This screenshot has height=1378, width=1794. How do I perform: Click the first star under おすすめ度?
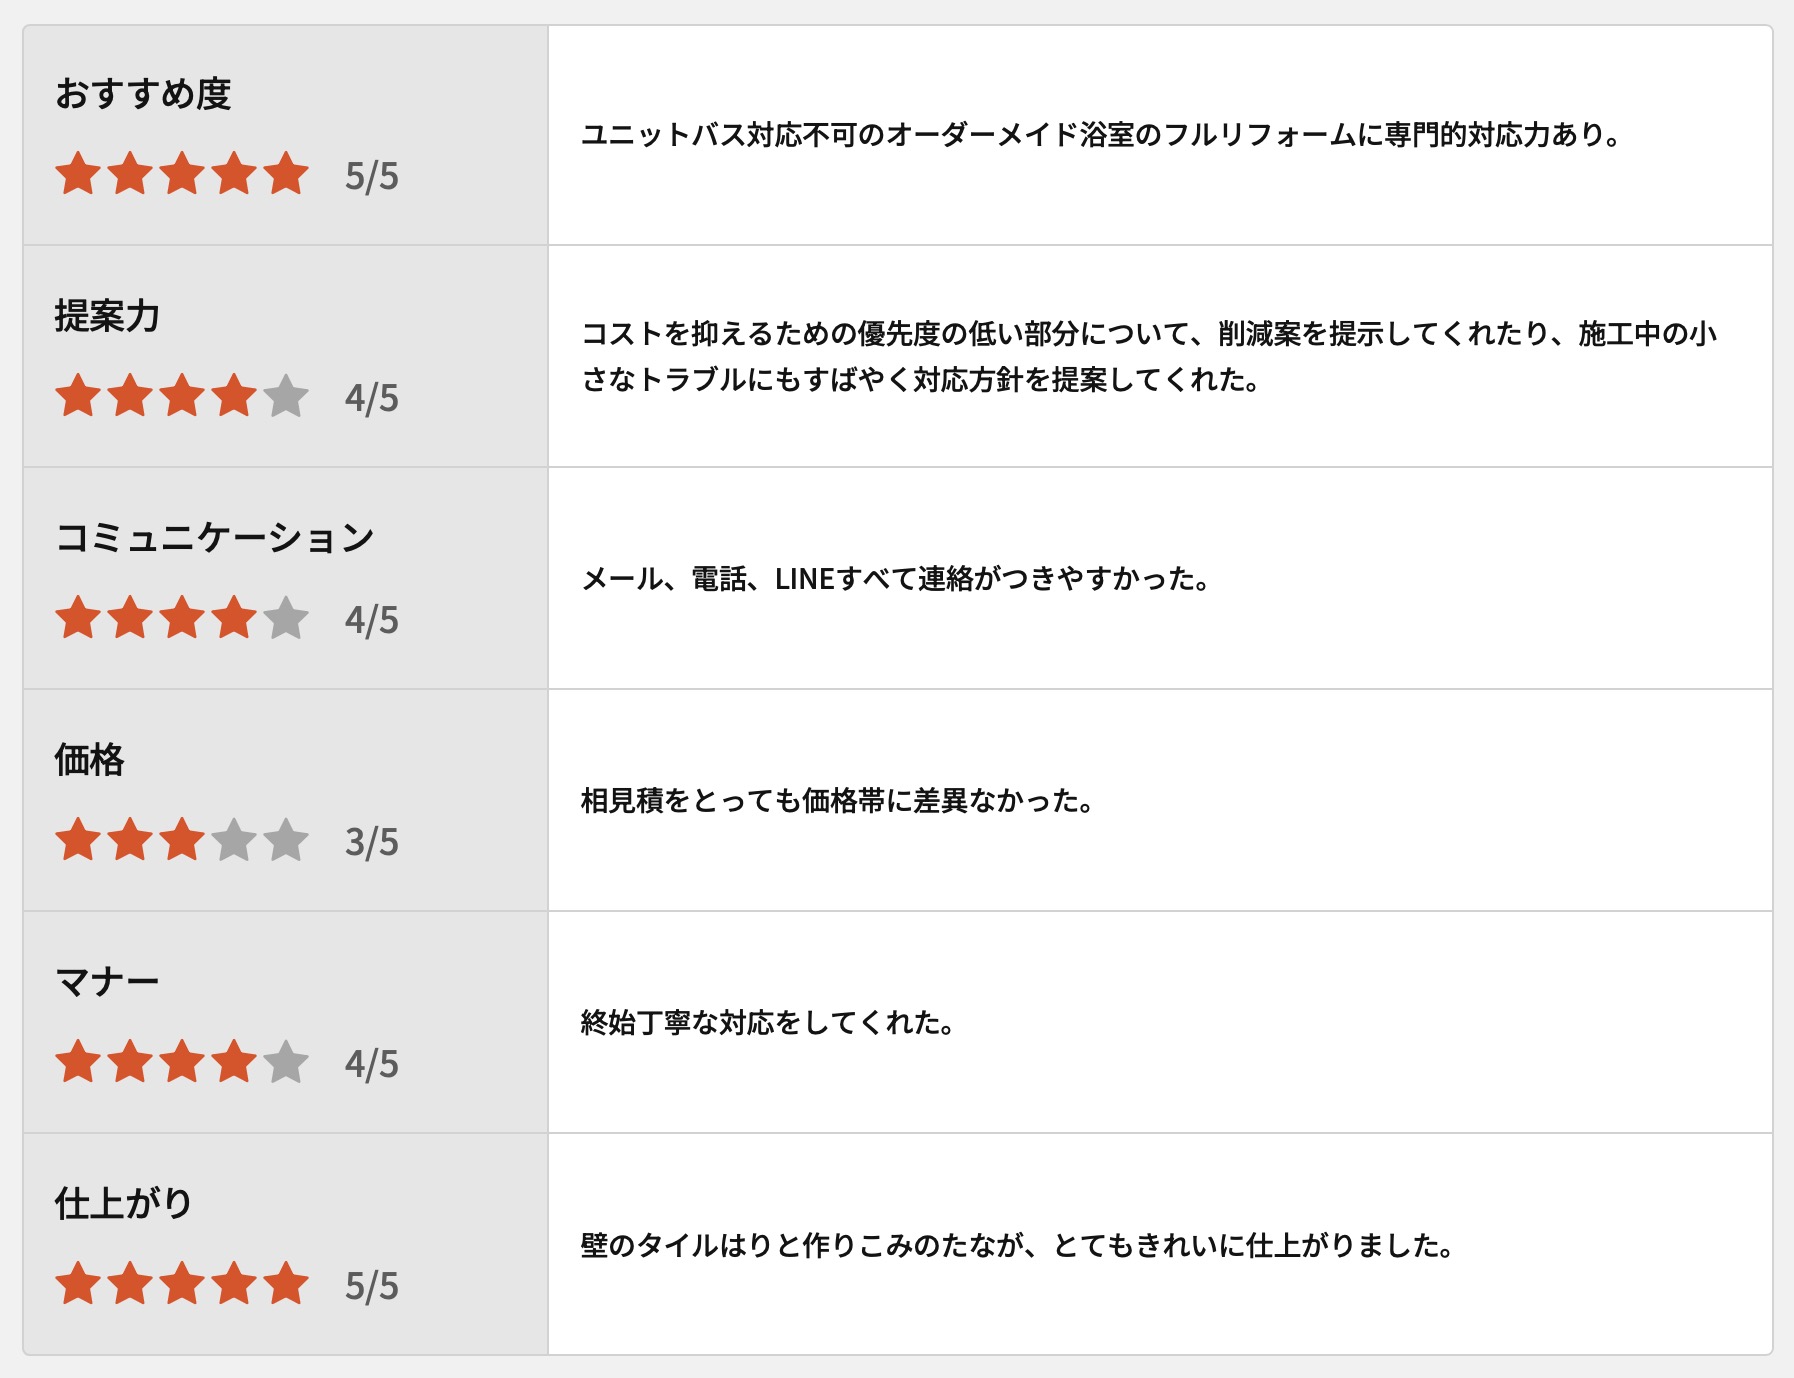point(78,174)
